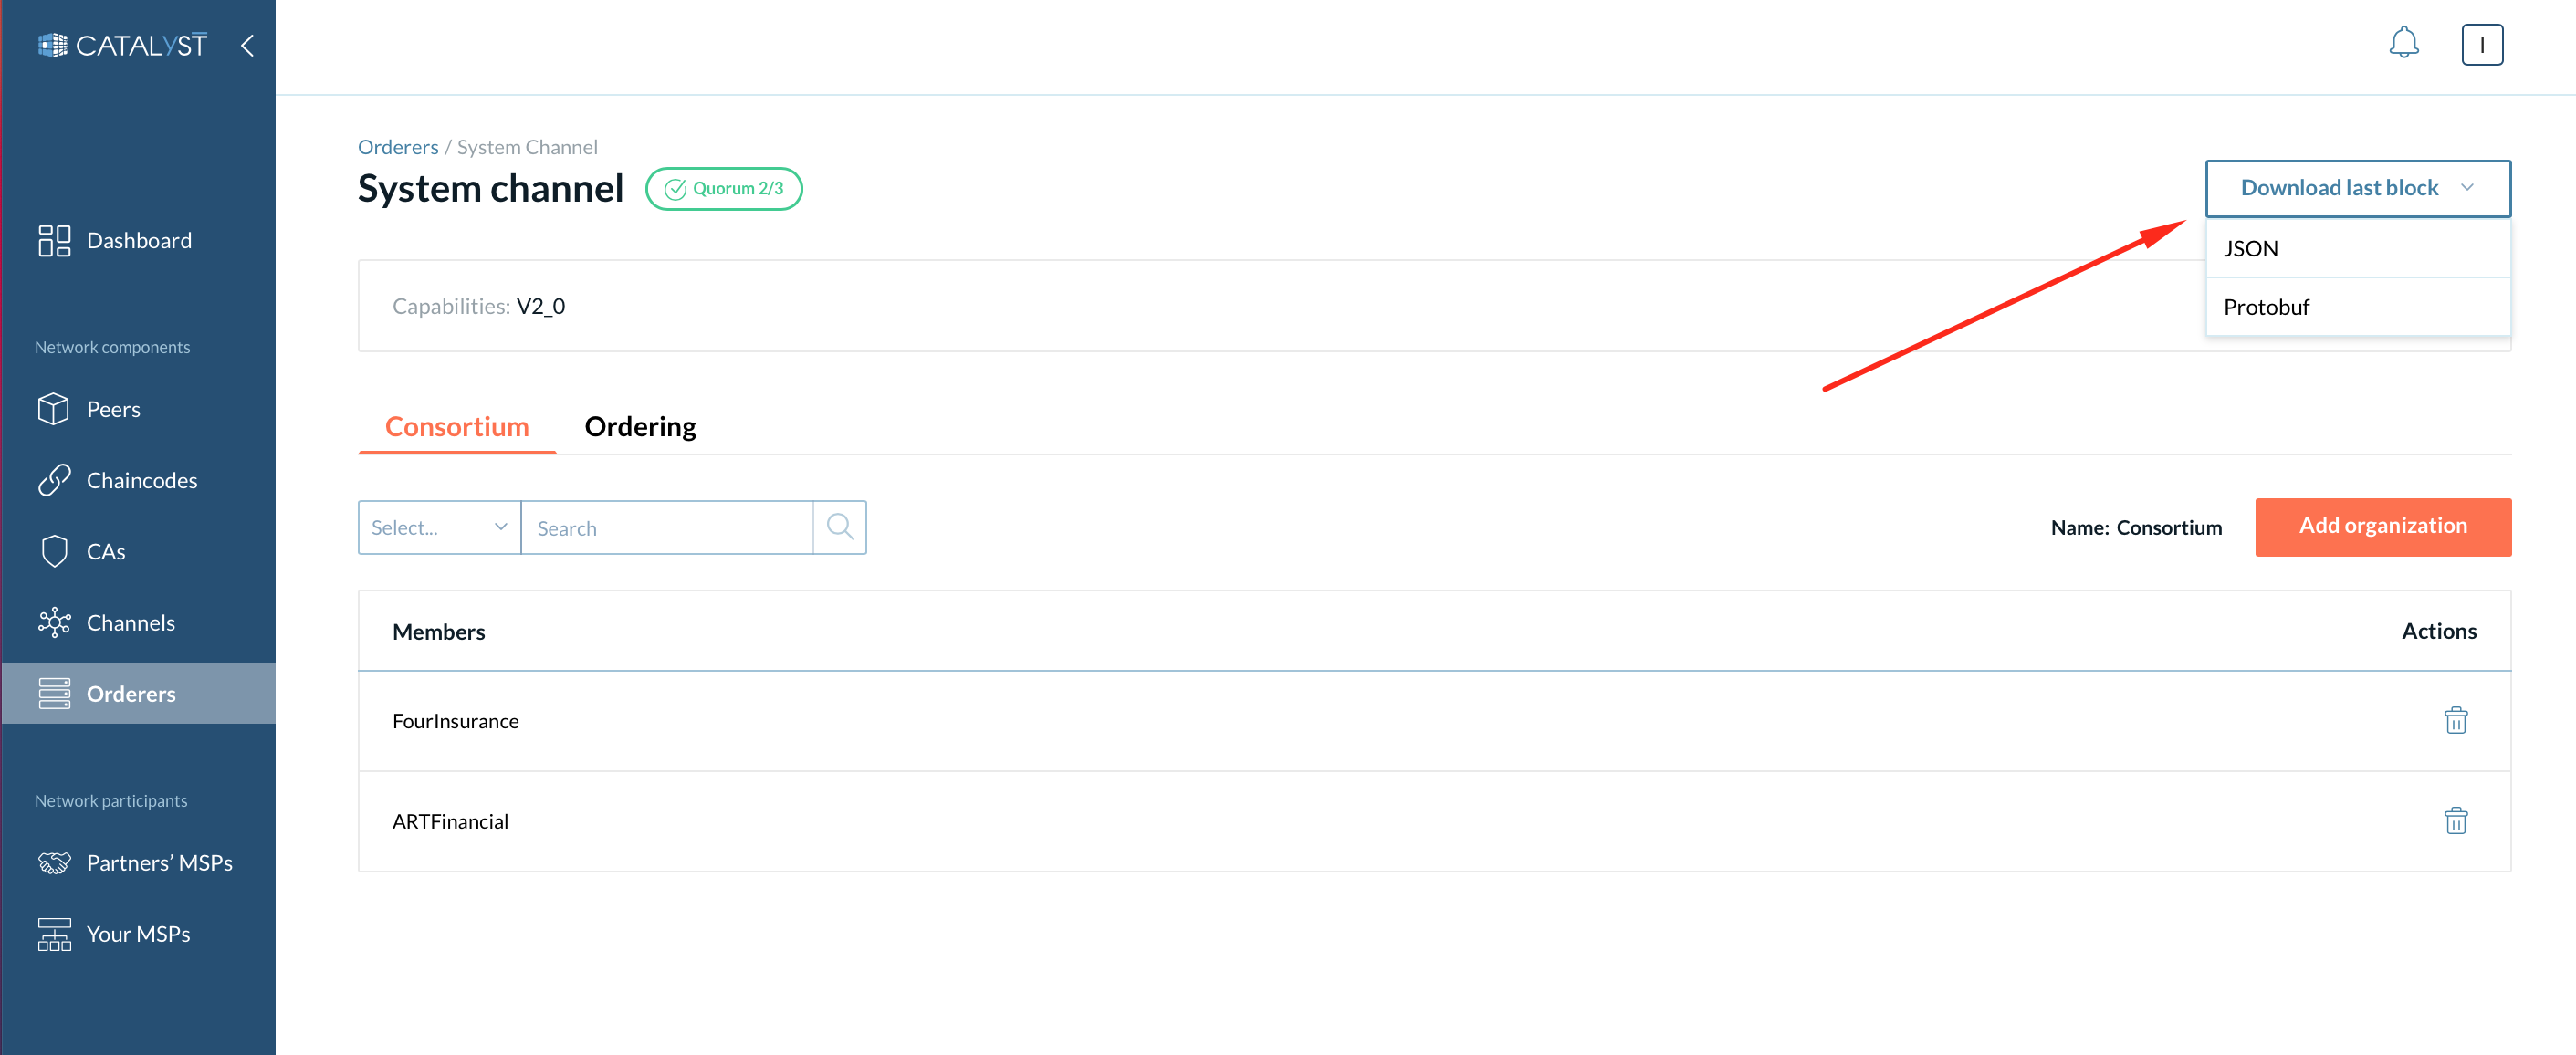Click the Chaincodes icon in sidebar
The width and height of the screenshot is (2576, 1055).
coord(56,478)
